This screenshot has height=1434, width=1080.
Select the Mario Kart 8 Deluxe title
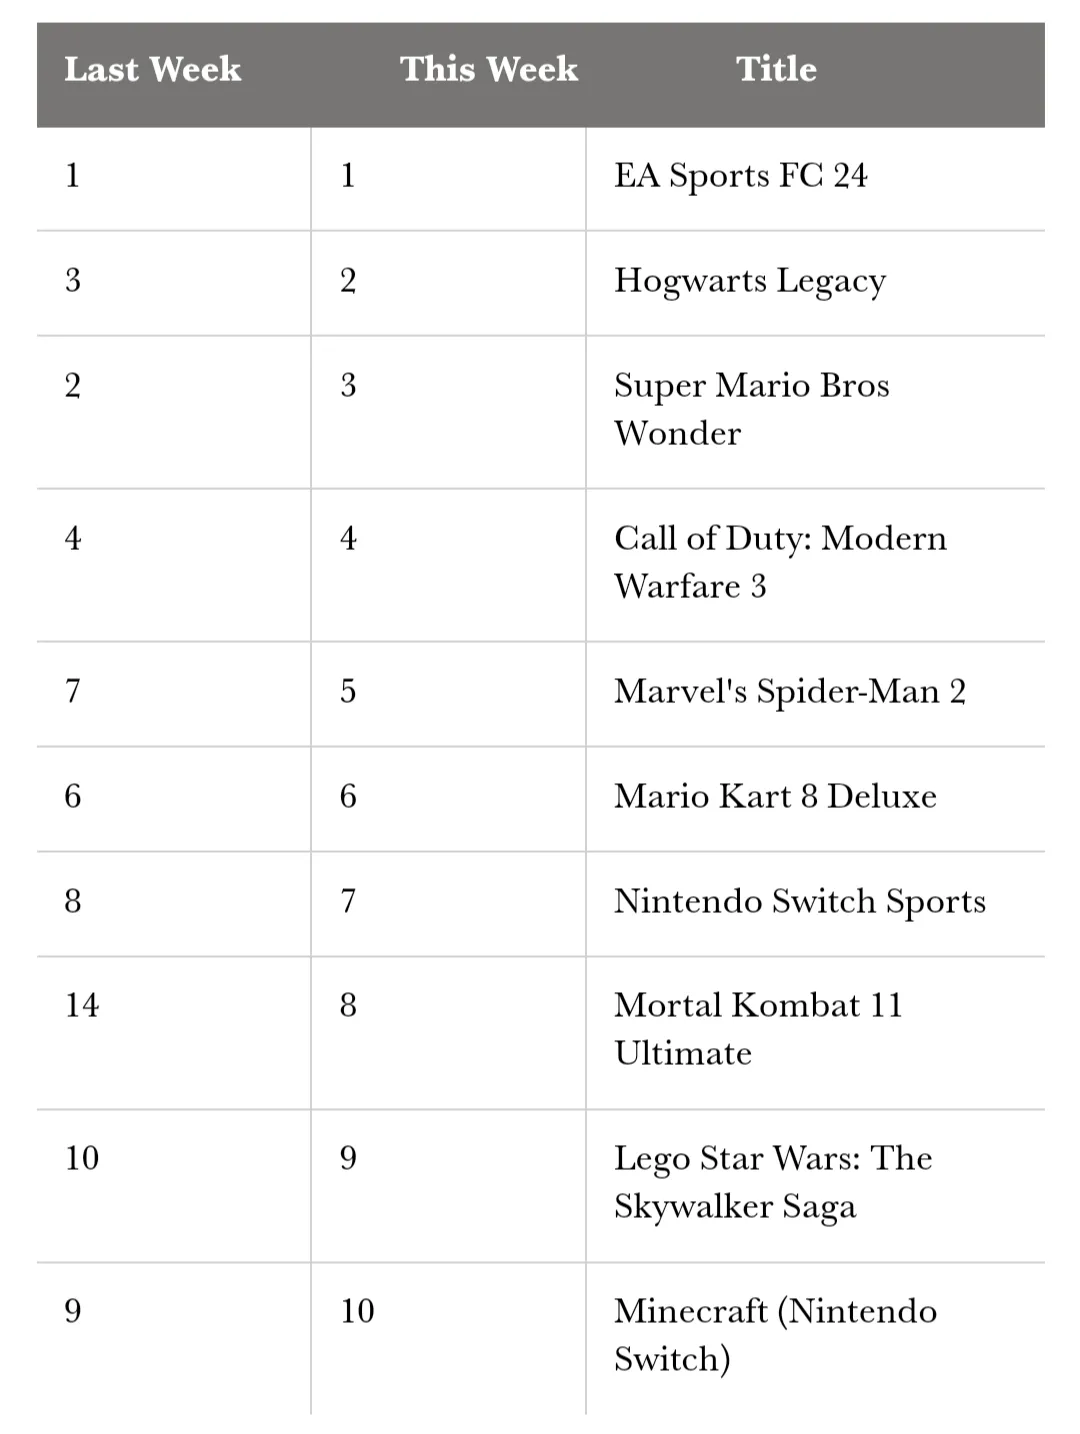pyautogui.click(x=775, y=797)
